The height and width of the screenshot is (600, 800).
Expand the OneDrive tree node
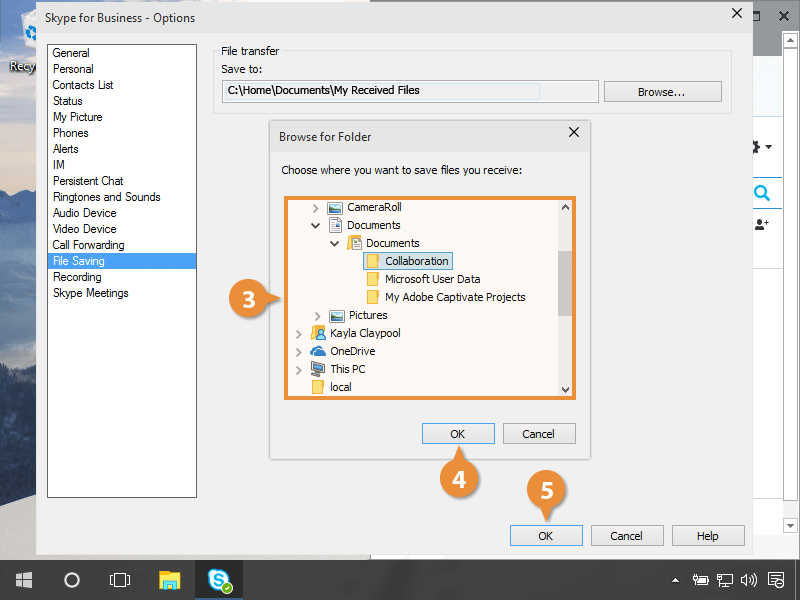pos(299,352)
